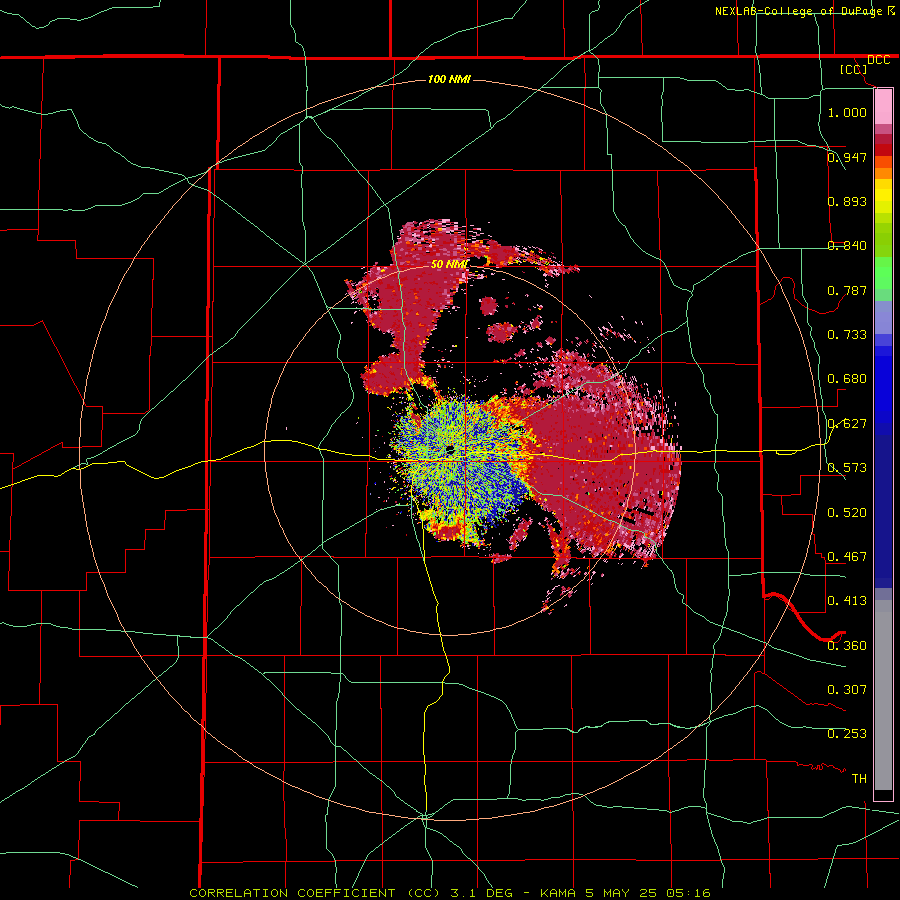Click the 0.627 legend value
The height and width of the screenshot is (900, 900).
point(847,424)
